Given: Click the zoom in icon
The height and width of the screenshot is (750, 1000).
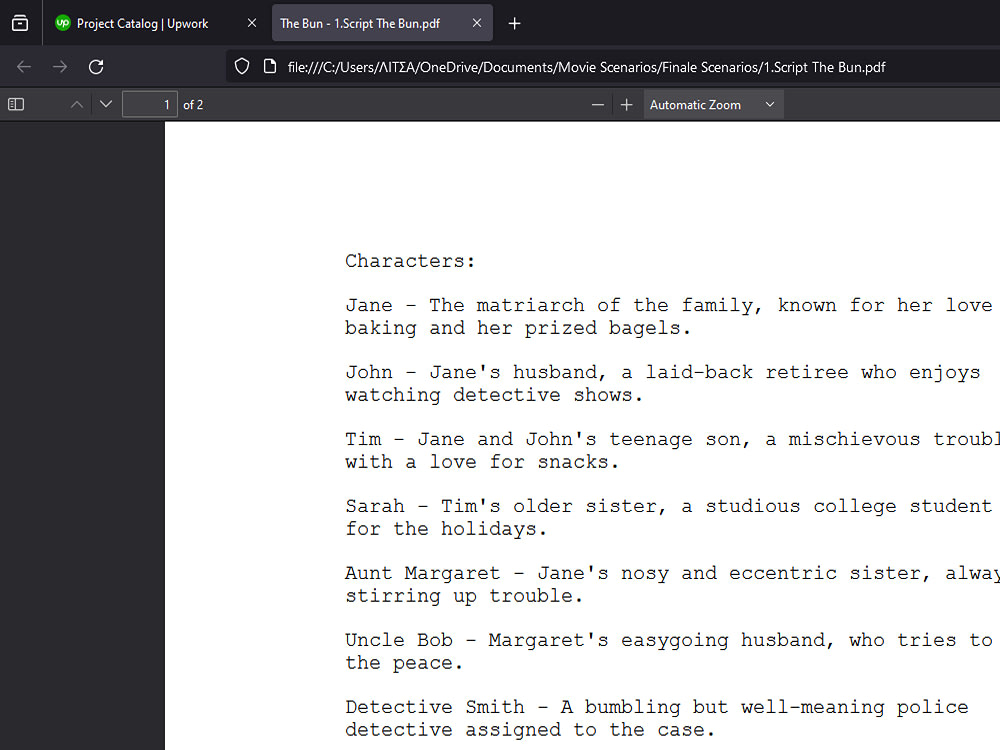Looking at the screenshot, I should pos(625,103).
